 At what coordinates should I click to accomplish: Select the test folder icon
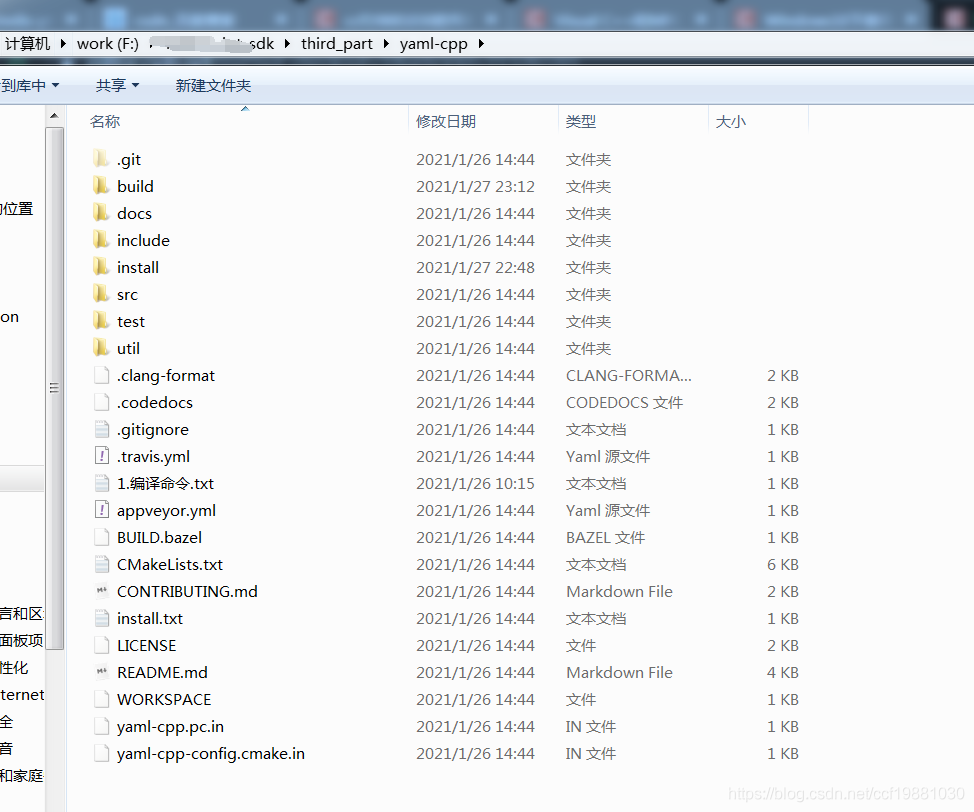[101, 321]
